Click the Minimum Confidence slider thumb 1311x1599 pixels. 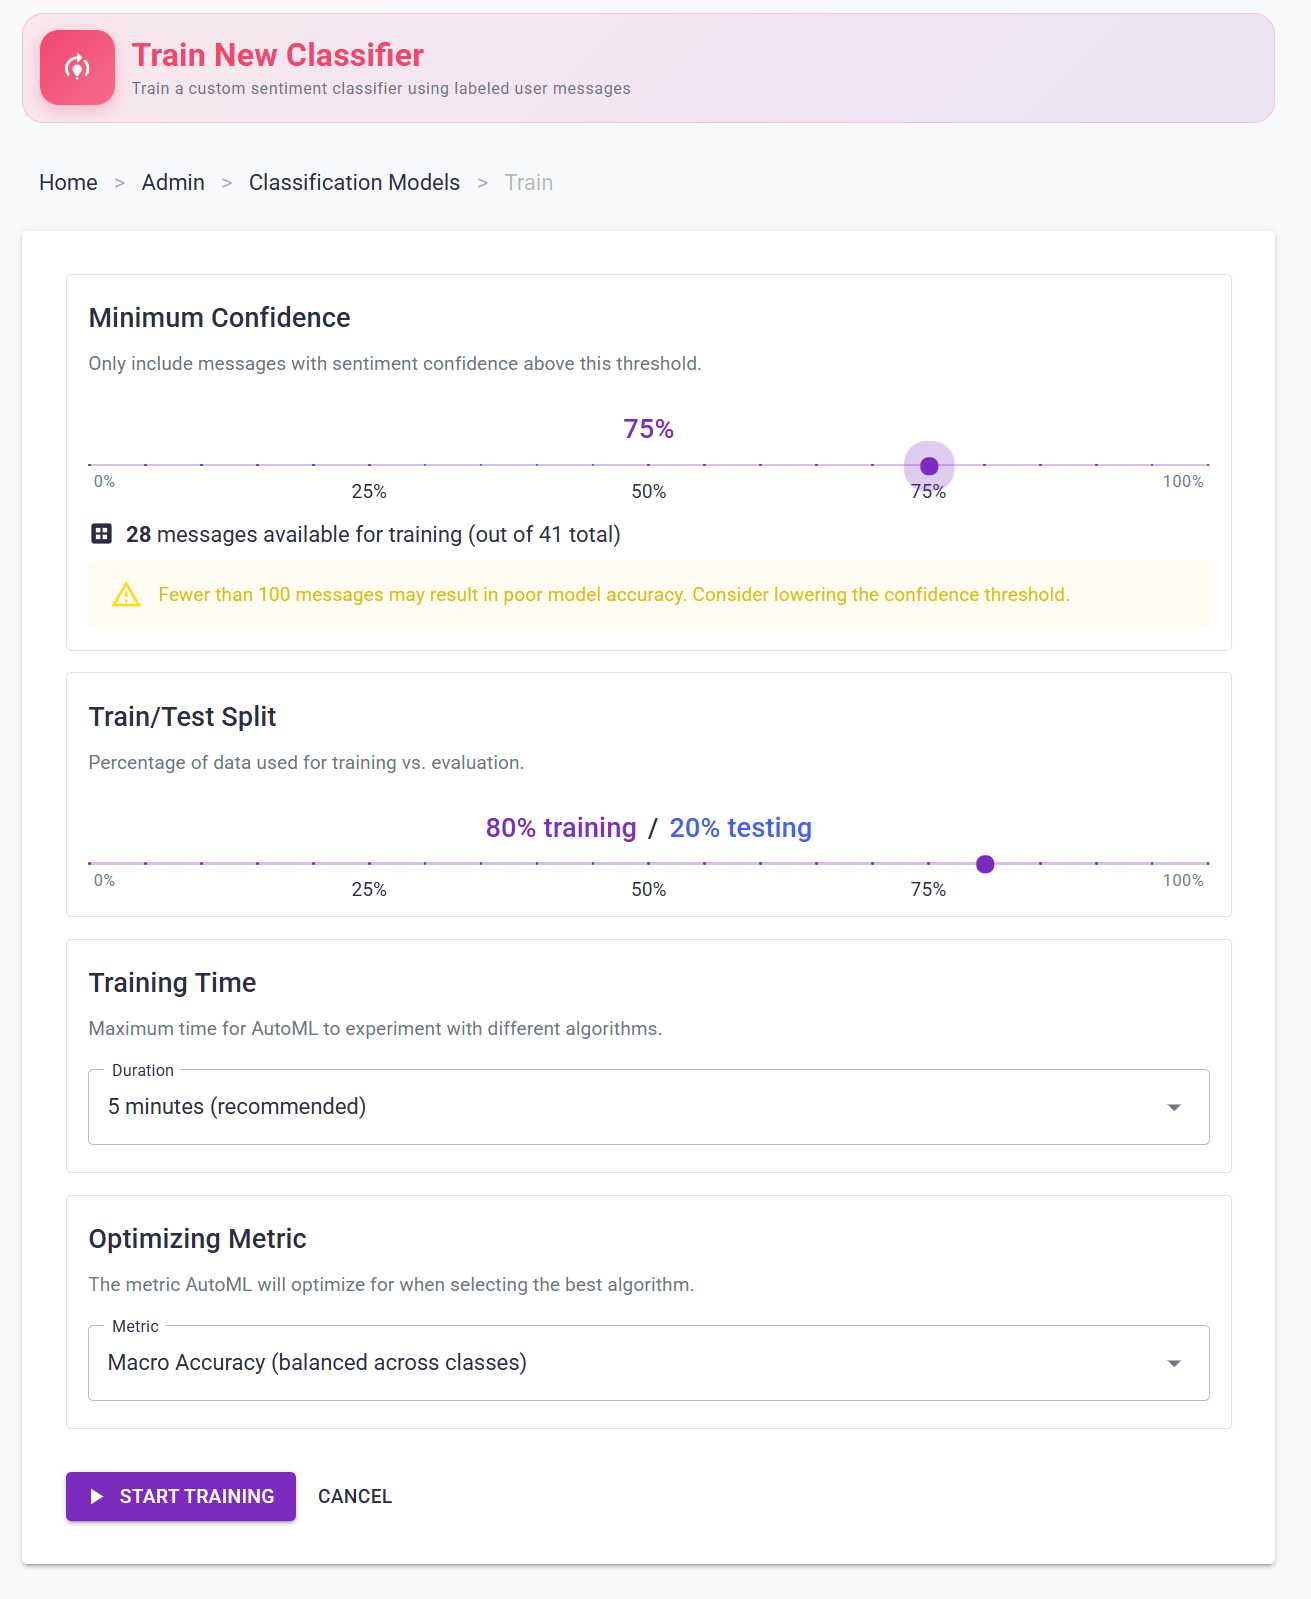pyautogui.click(x=929, y=466)
